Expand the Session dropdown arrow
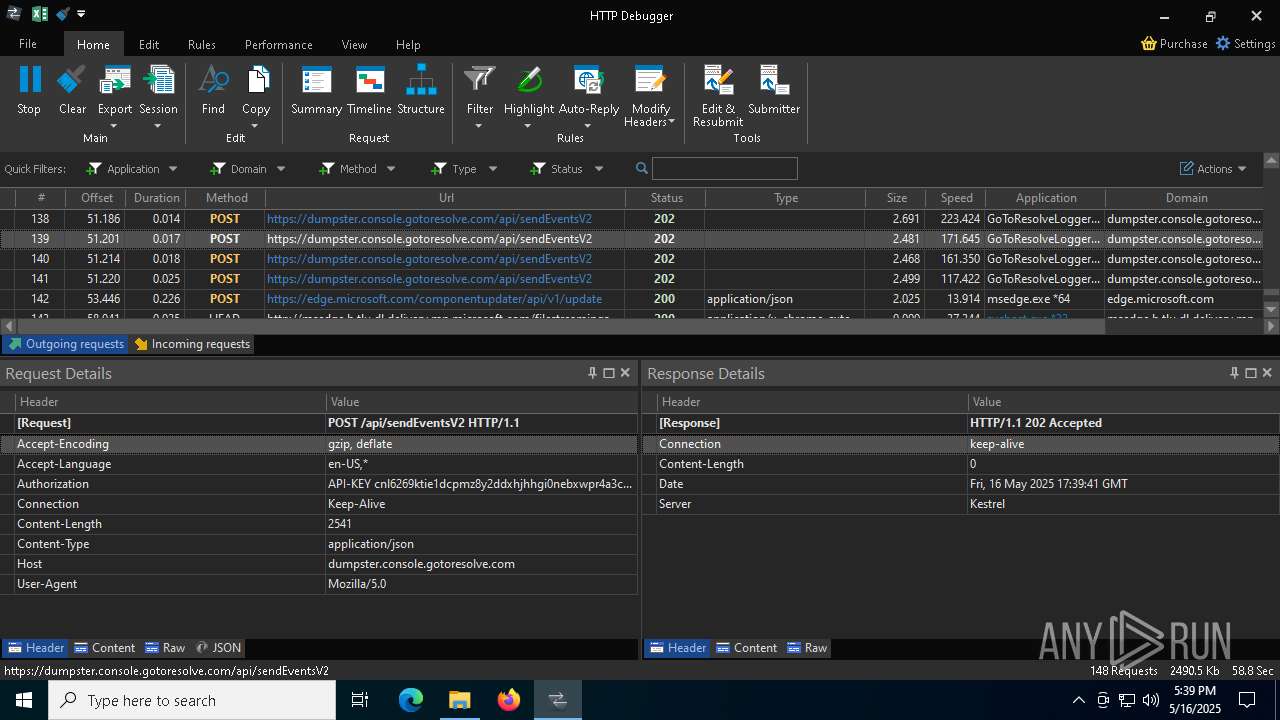Screen dimensions: 1280x720 point(158,126)
